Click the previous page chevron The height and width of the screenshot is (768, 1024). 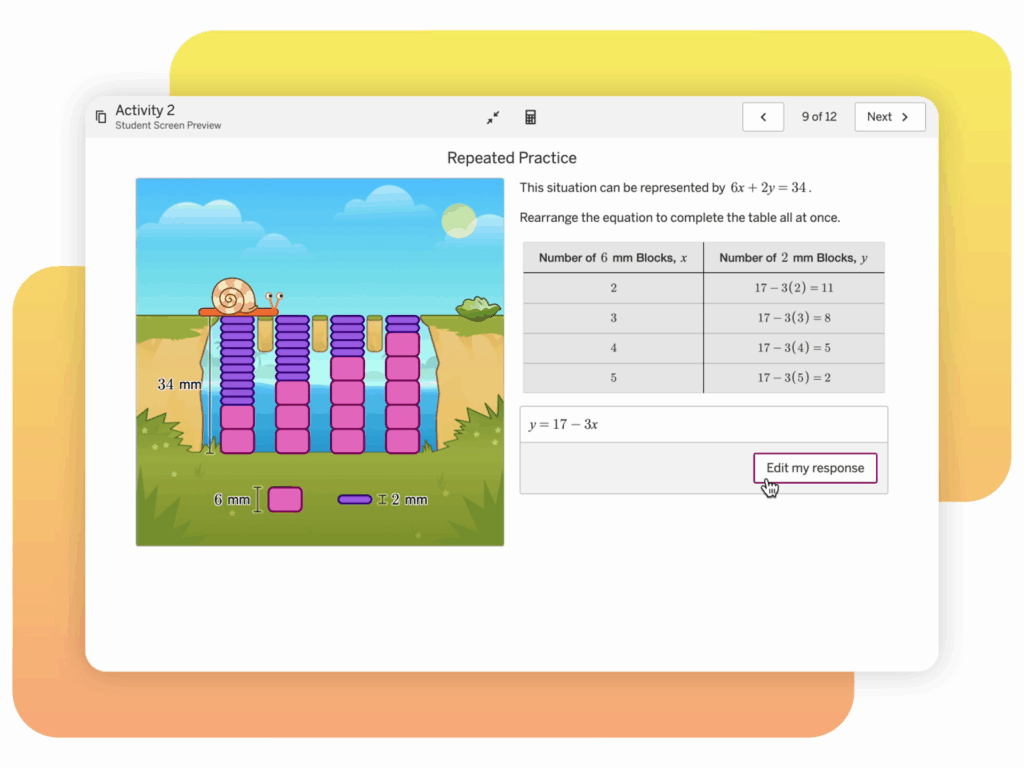(763, 117)
